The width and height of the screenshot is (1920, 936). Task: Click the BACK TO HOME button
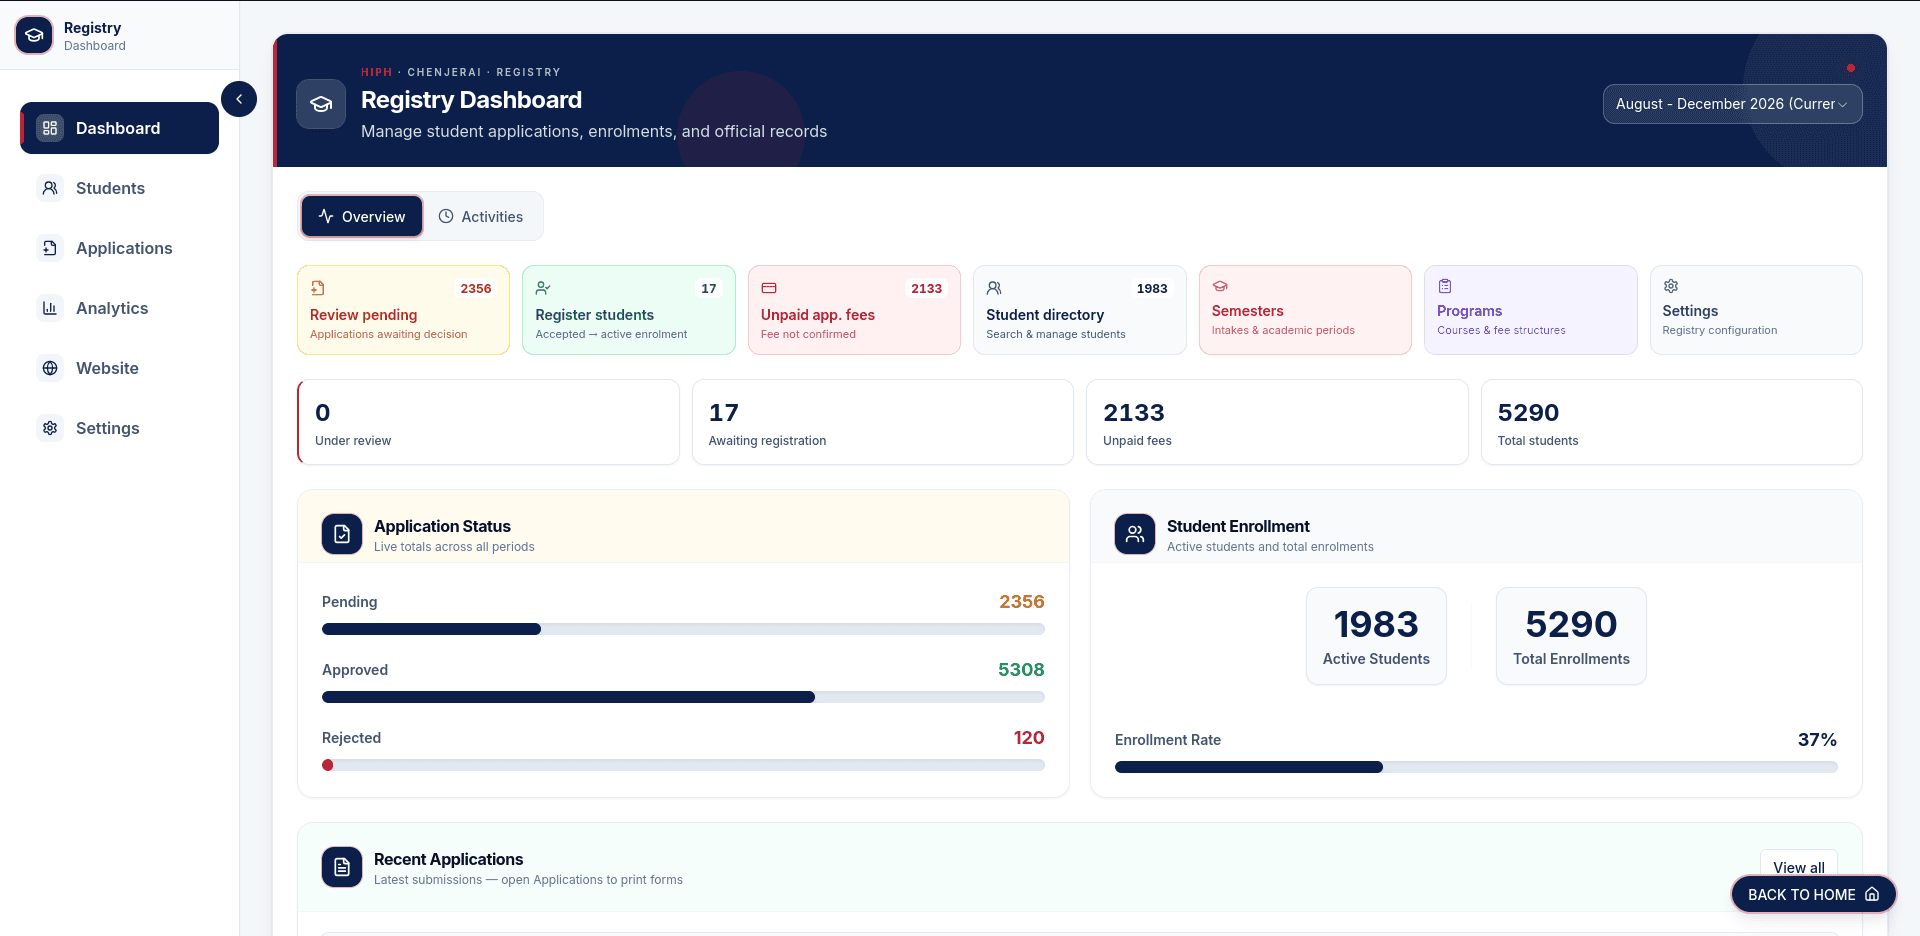1814,894
